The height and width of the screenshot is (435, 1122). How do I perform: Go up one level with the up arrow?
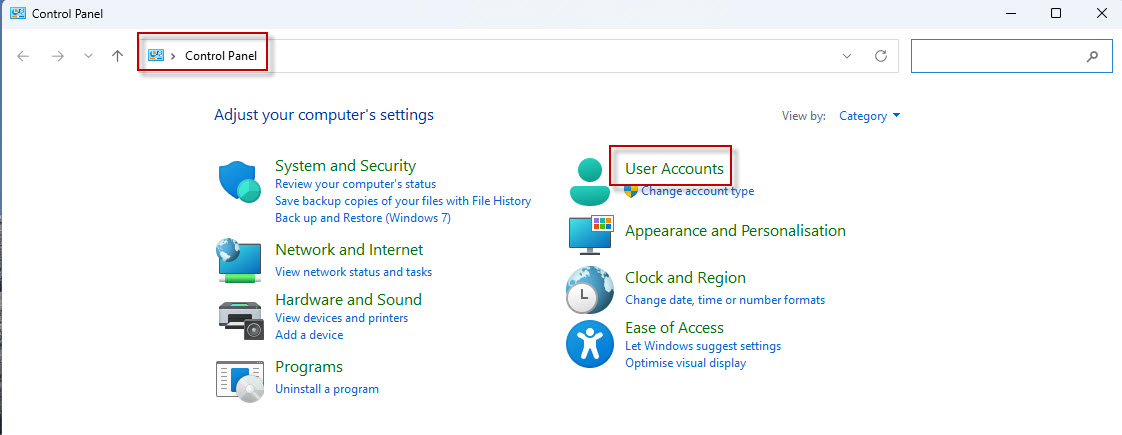click(118, 56)
